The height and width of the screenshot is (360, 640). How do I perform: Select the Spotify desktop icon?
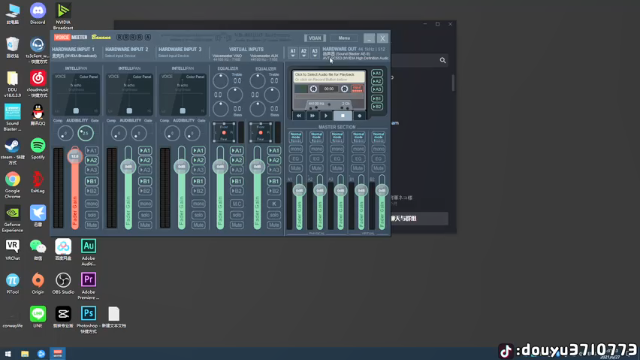click(x=38, y=149)
